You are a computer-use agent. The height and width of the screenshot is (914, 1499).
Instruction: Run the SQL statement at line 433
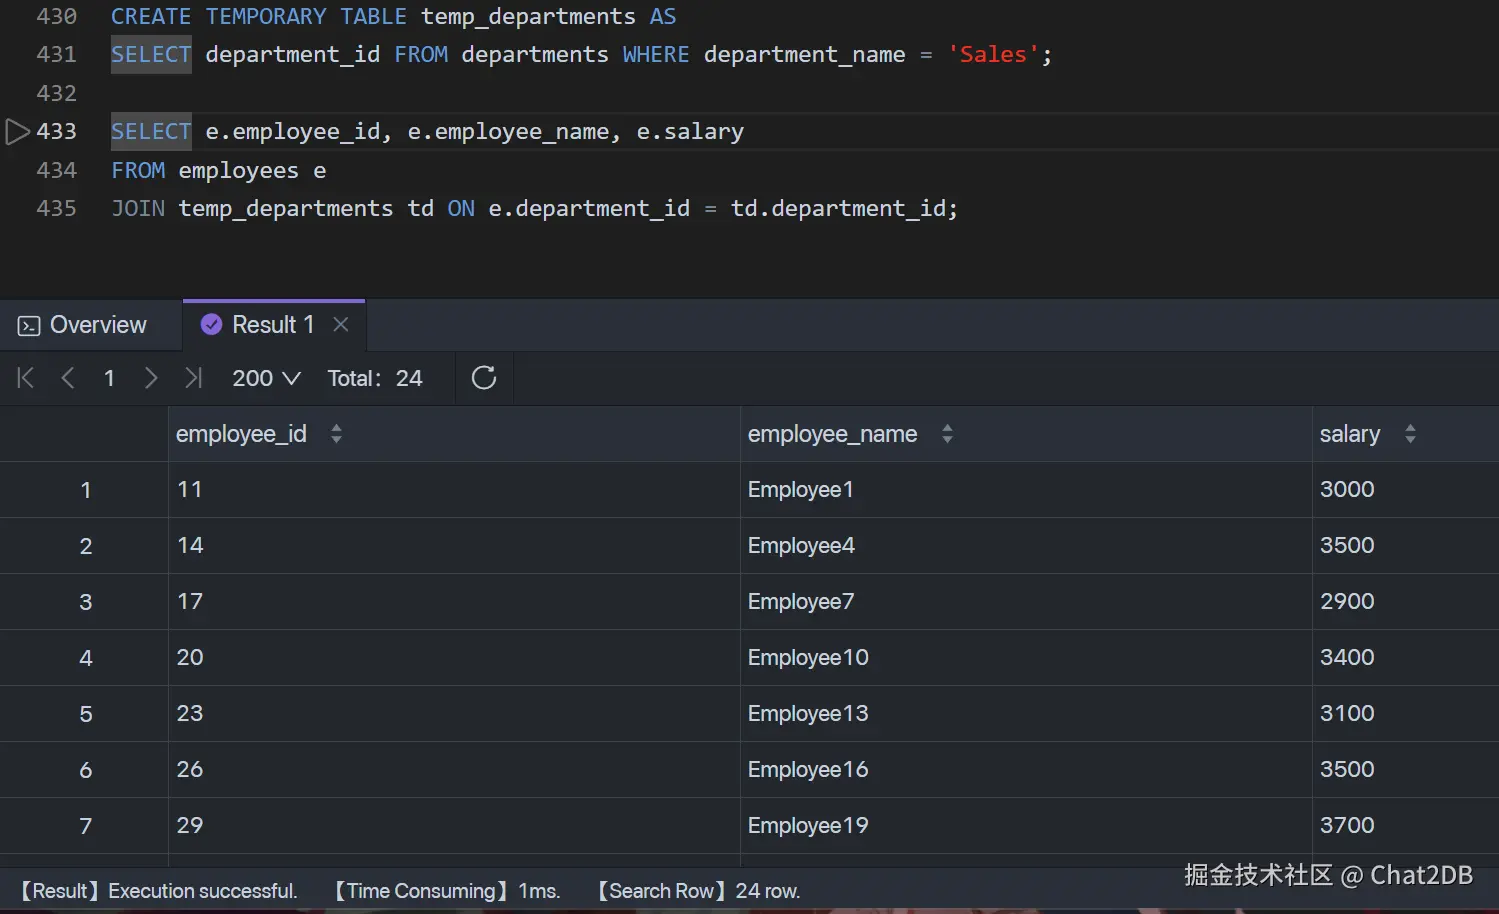click(18, 131)
